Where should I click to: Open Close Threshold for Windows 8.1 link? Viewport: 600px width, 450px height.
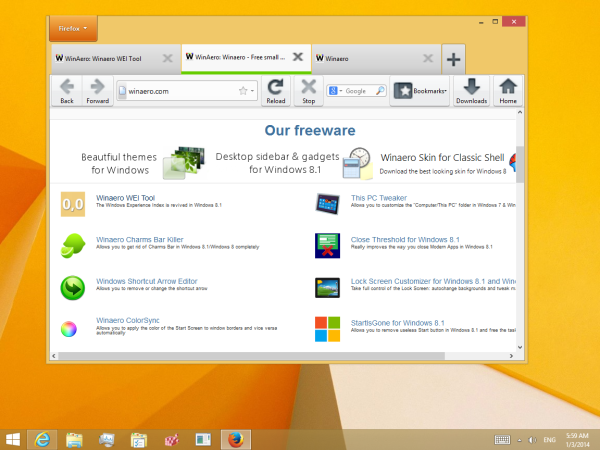(x=405, y=240)
